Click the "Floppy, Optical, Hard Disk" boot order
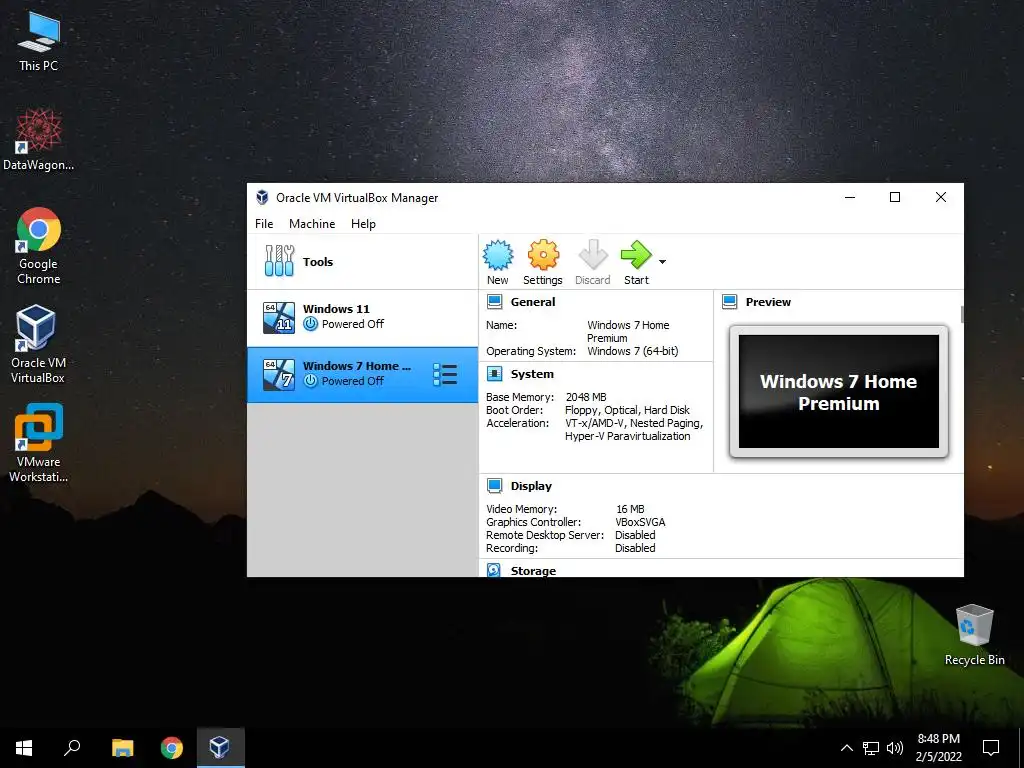 [x=627, y=410]
